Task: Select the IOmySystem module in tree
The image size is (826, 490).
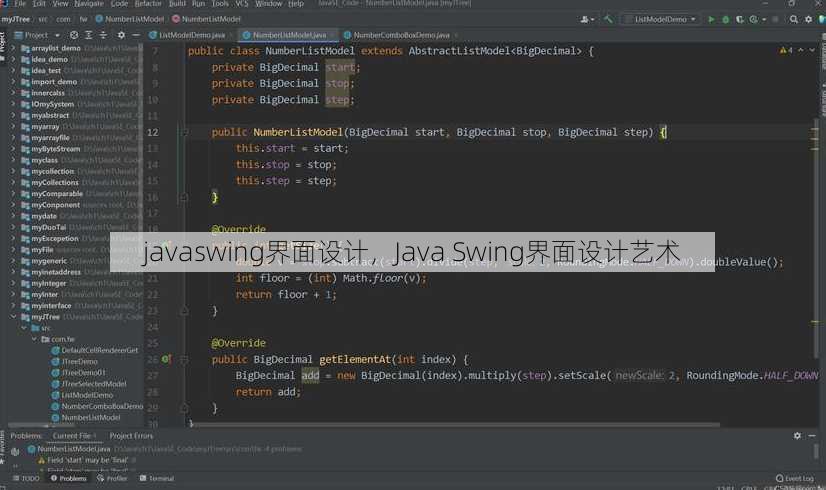Action: tap(53, 104)
